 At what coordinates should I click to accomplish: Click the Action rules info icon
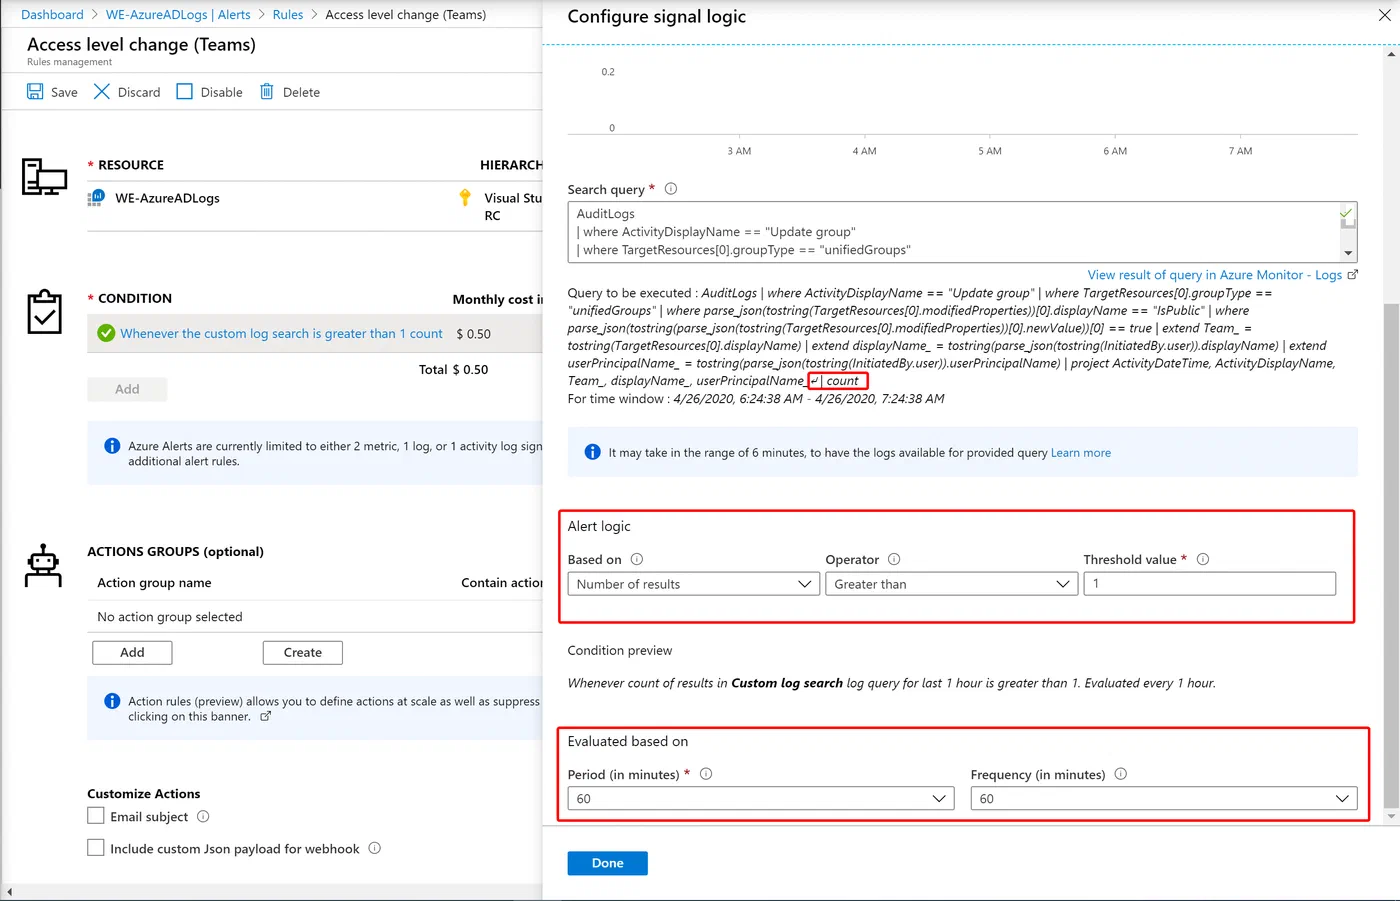tap(112, 701)
